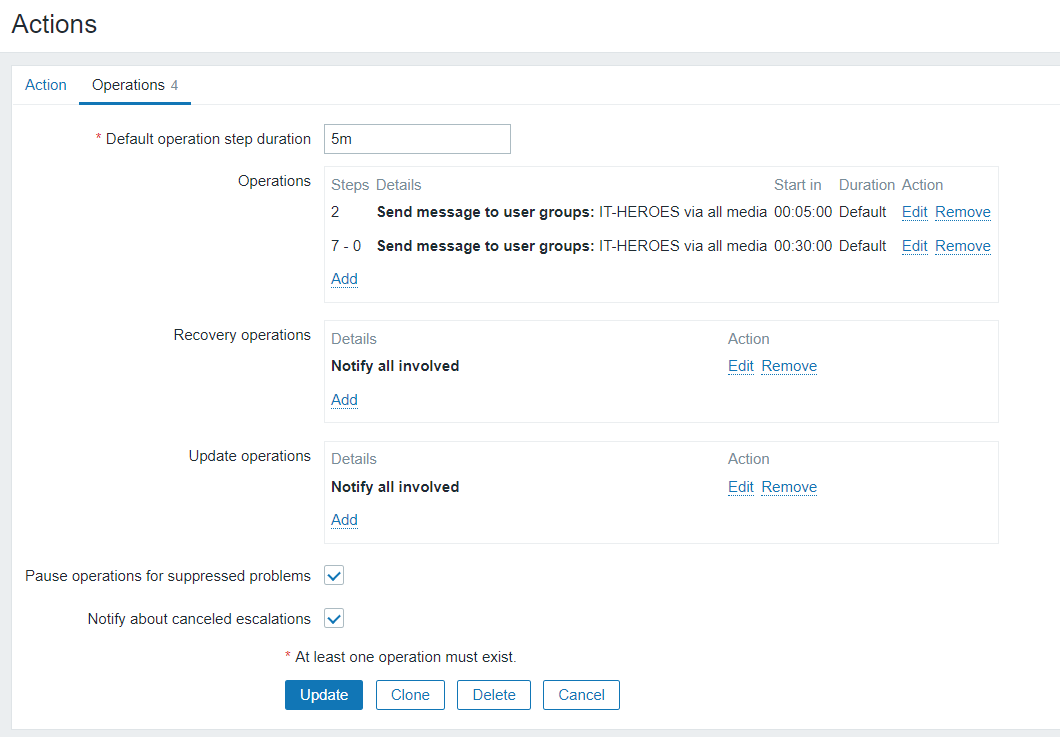Viewport: 1060px width, 737px height.
Task: Select the Operations tab
Action: pos(128,85)
